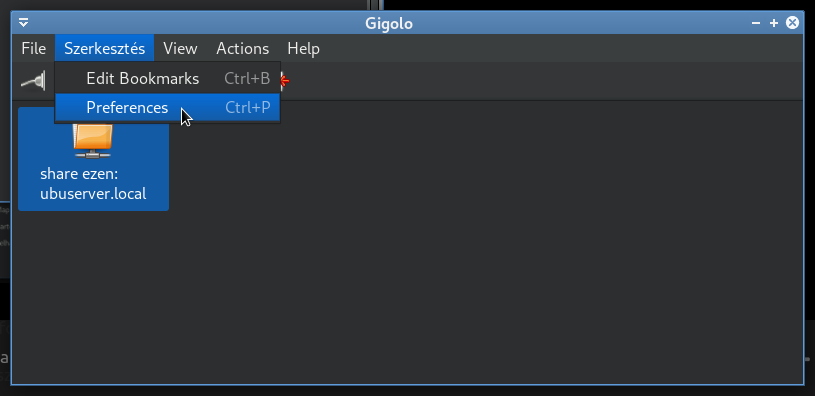
Task: Collapse the open Szerkesztés menu
Action: (104, 48)
